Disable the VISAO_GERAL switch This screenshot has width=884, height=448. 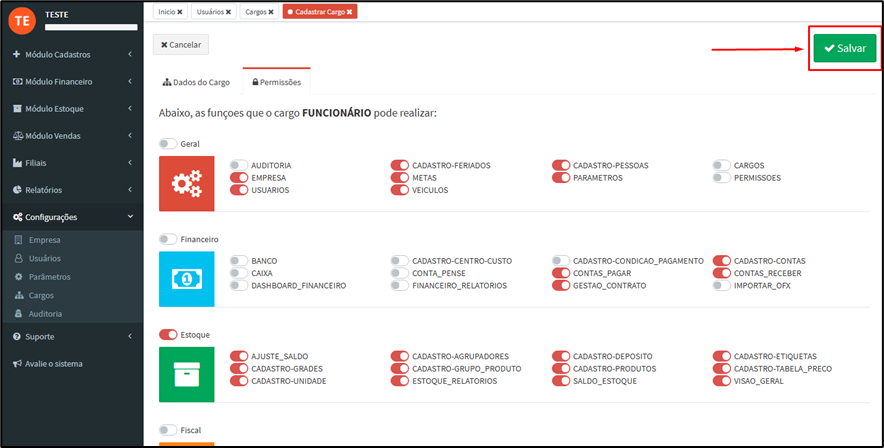point(722,381)
